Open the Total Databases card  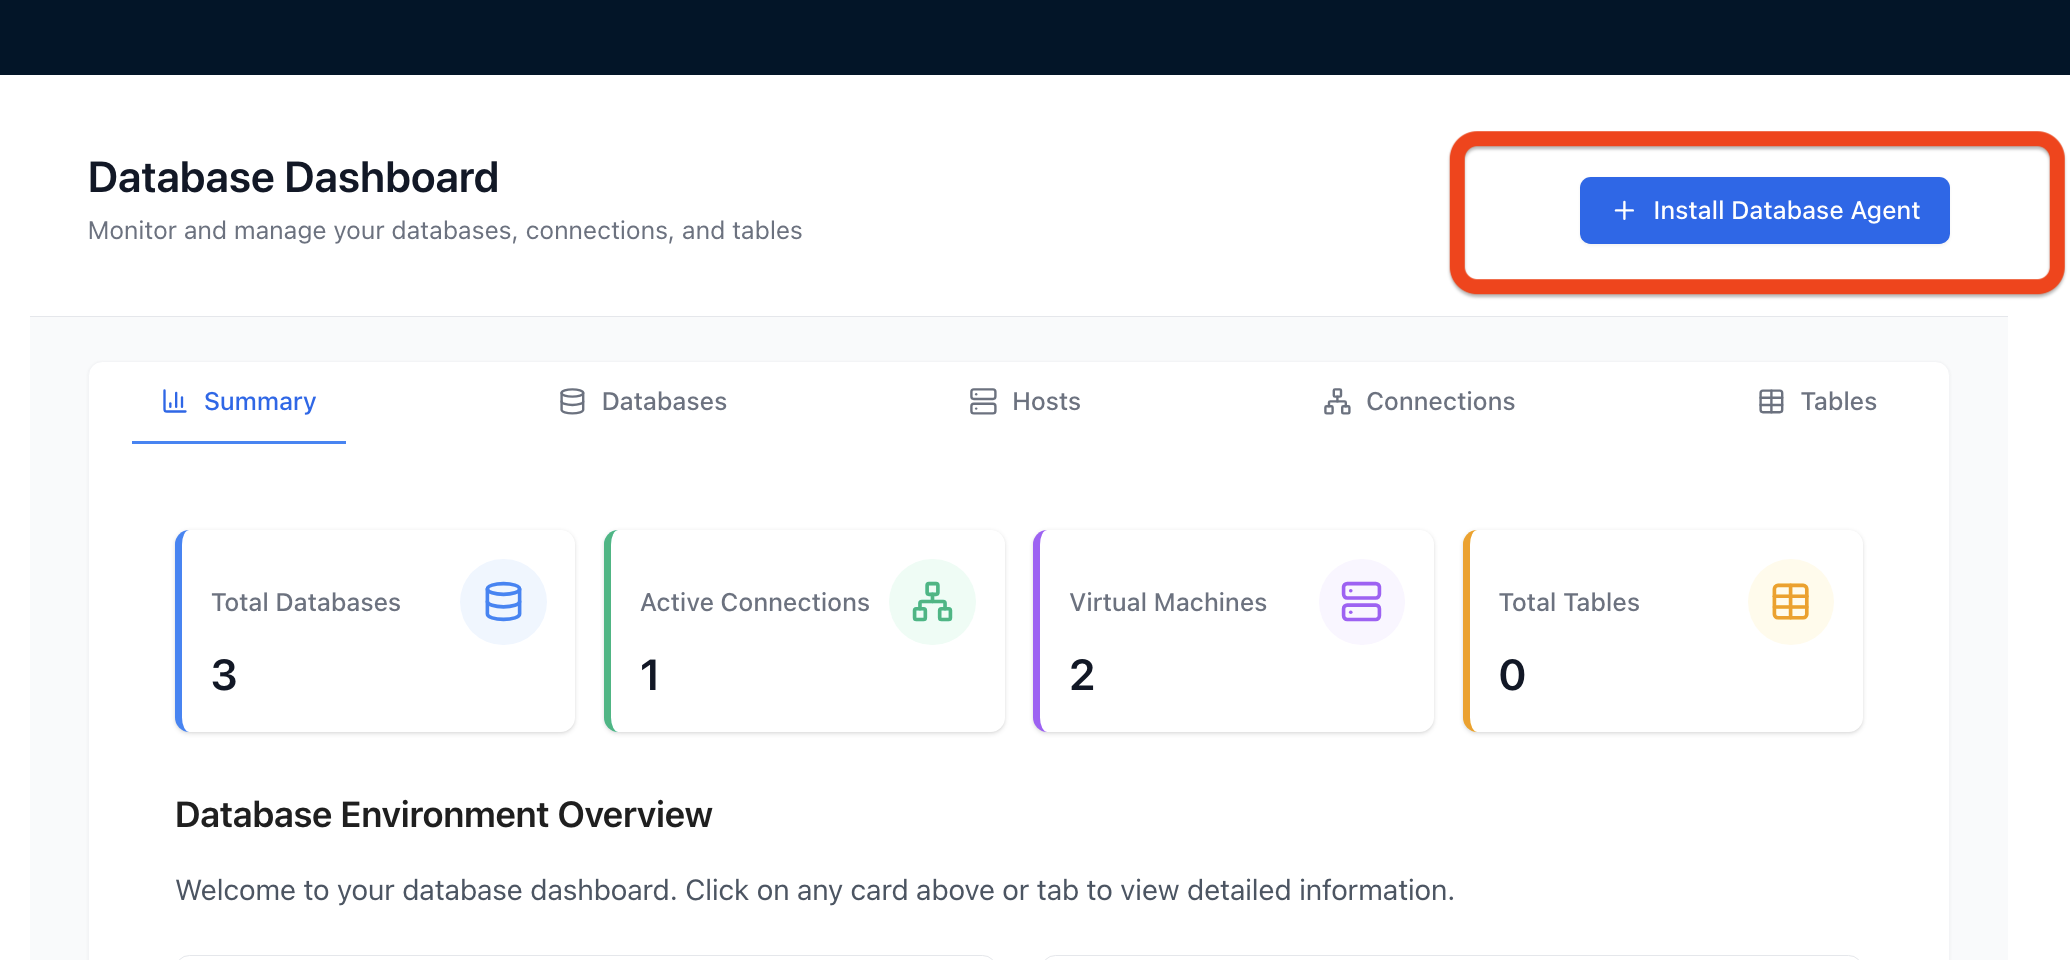pos(375,631)
